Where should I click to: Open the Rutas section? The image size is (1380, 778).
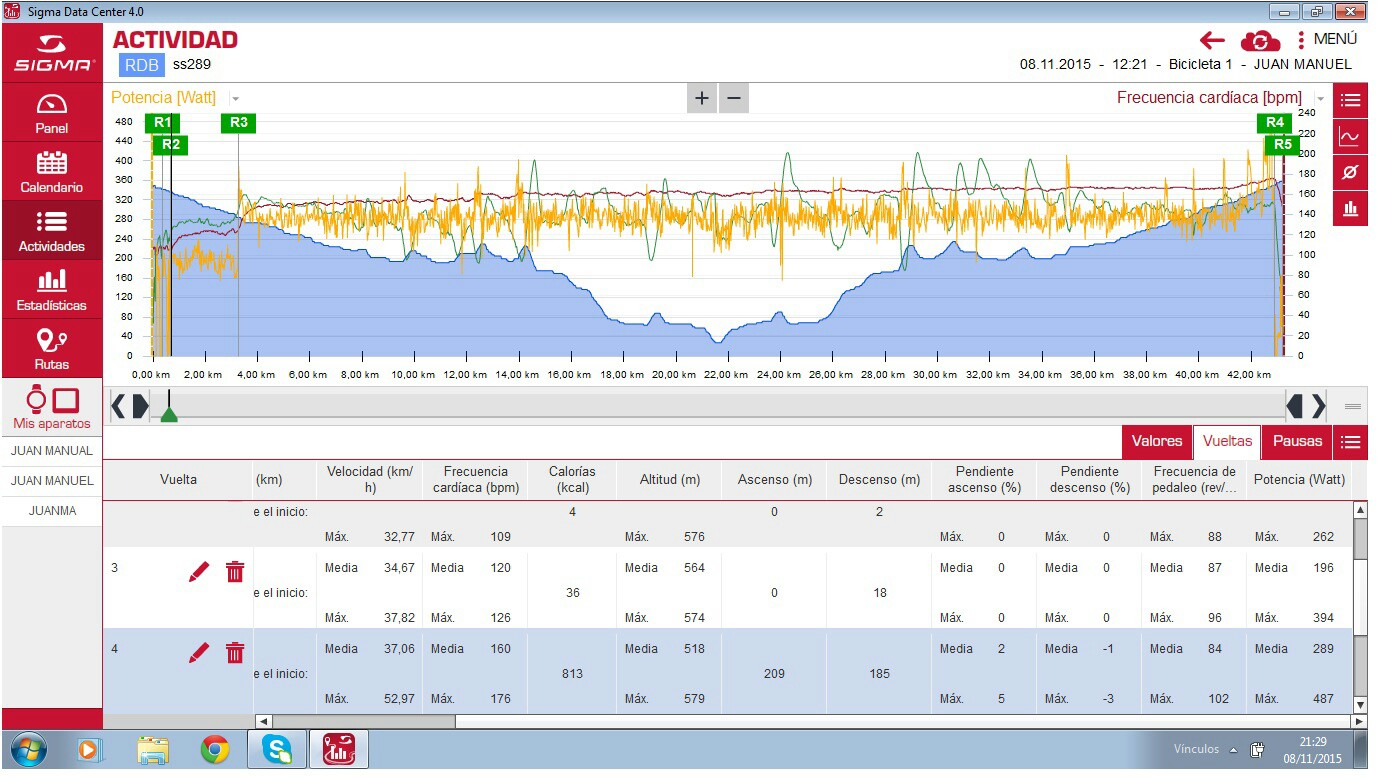point(52,348)
